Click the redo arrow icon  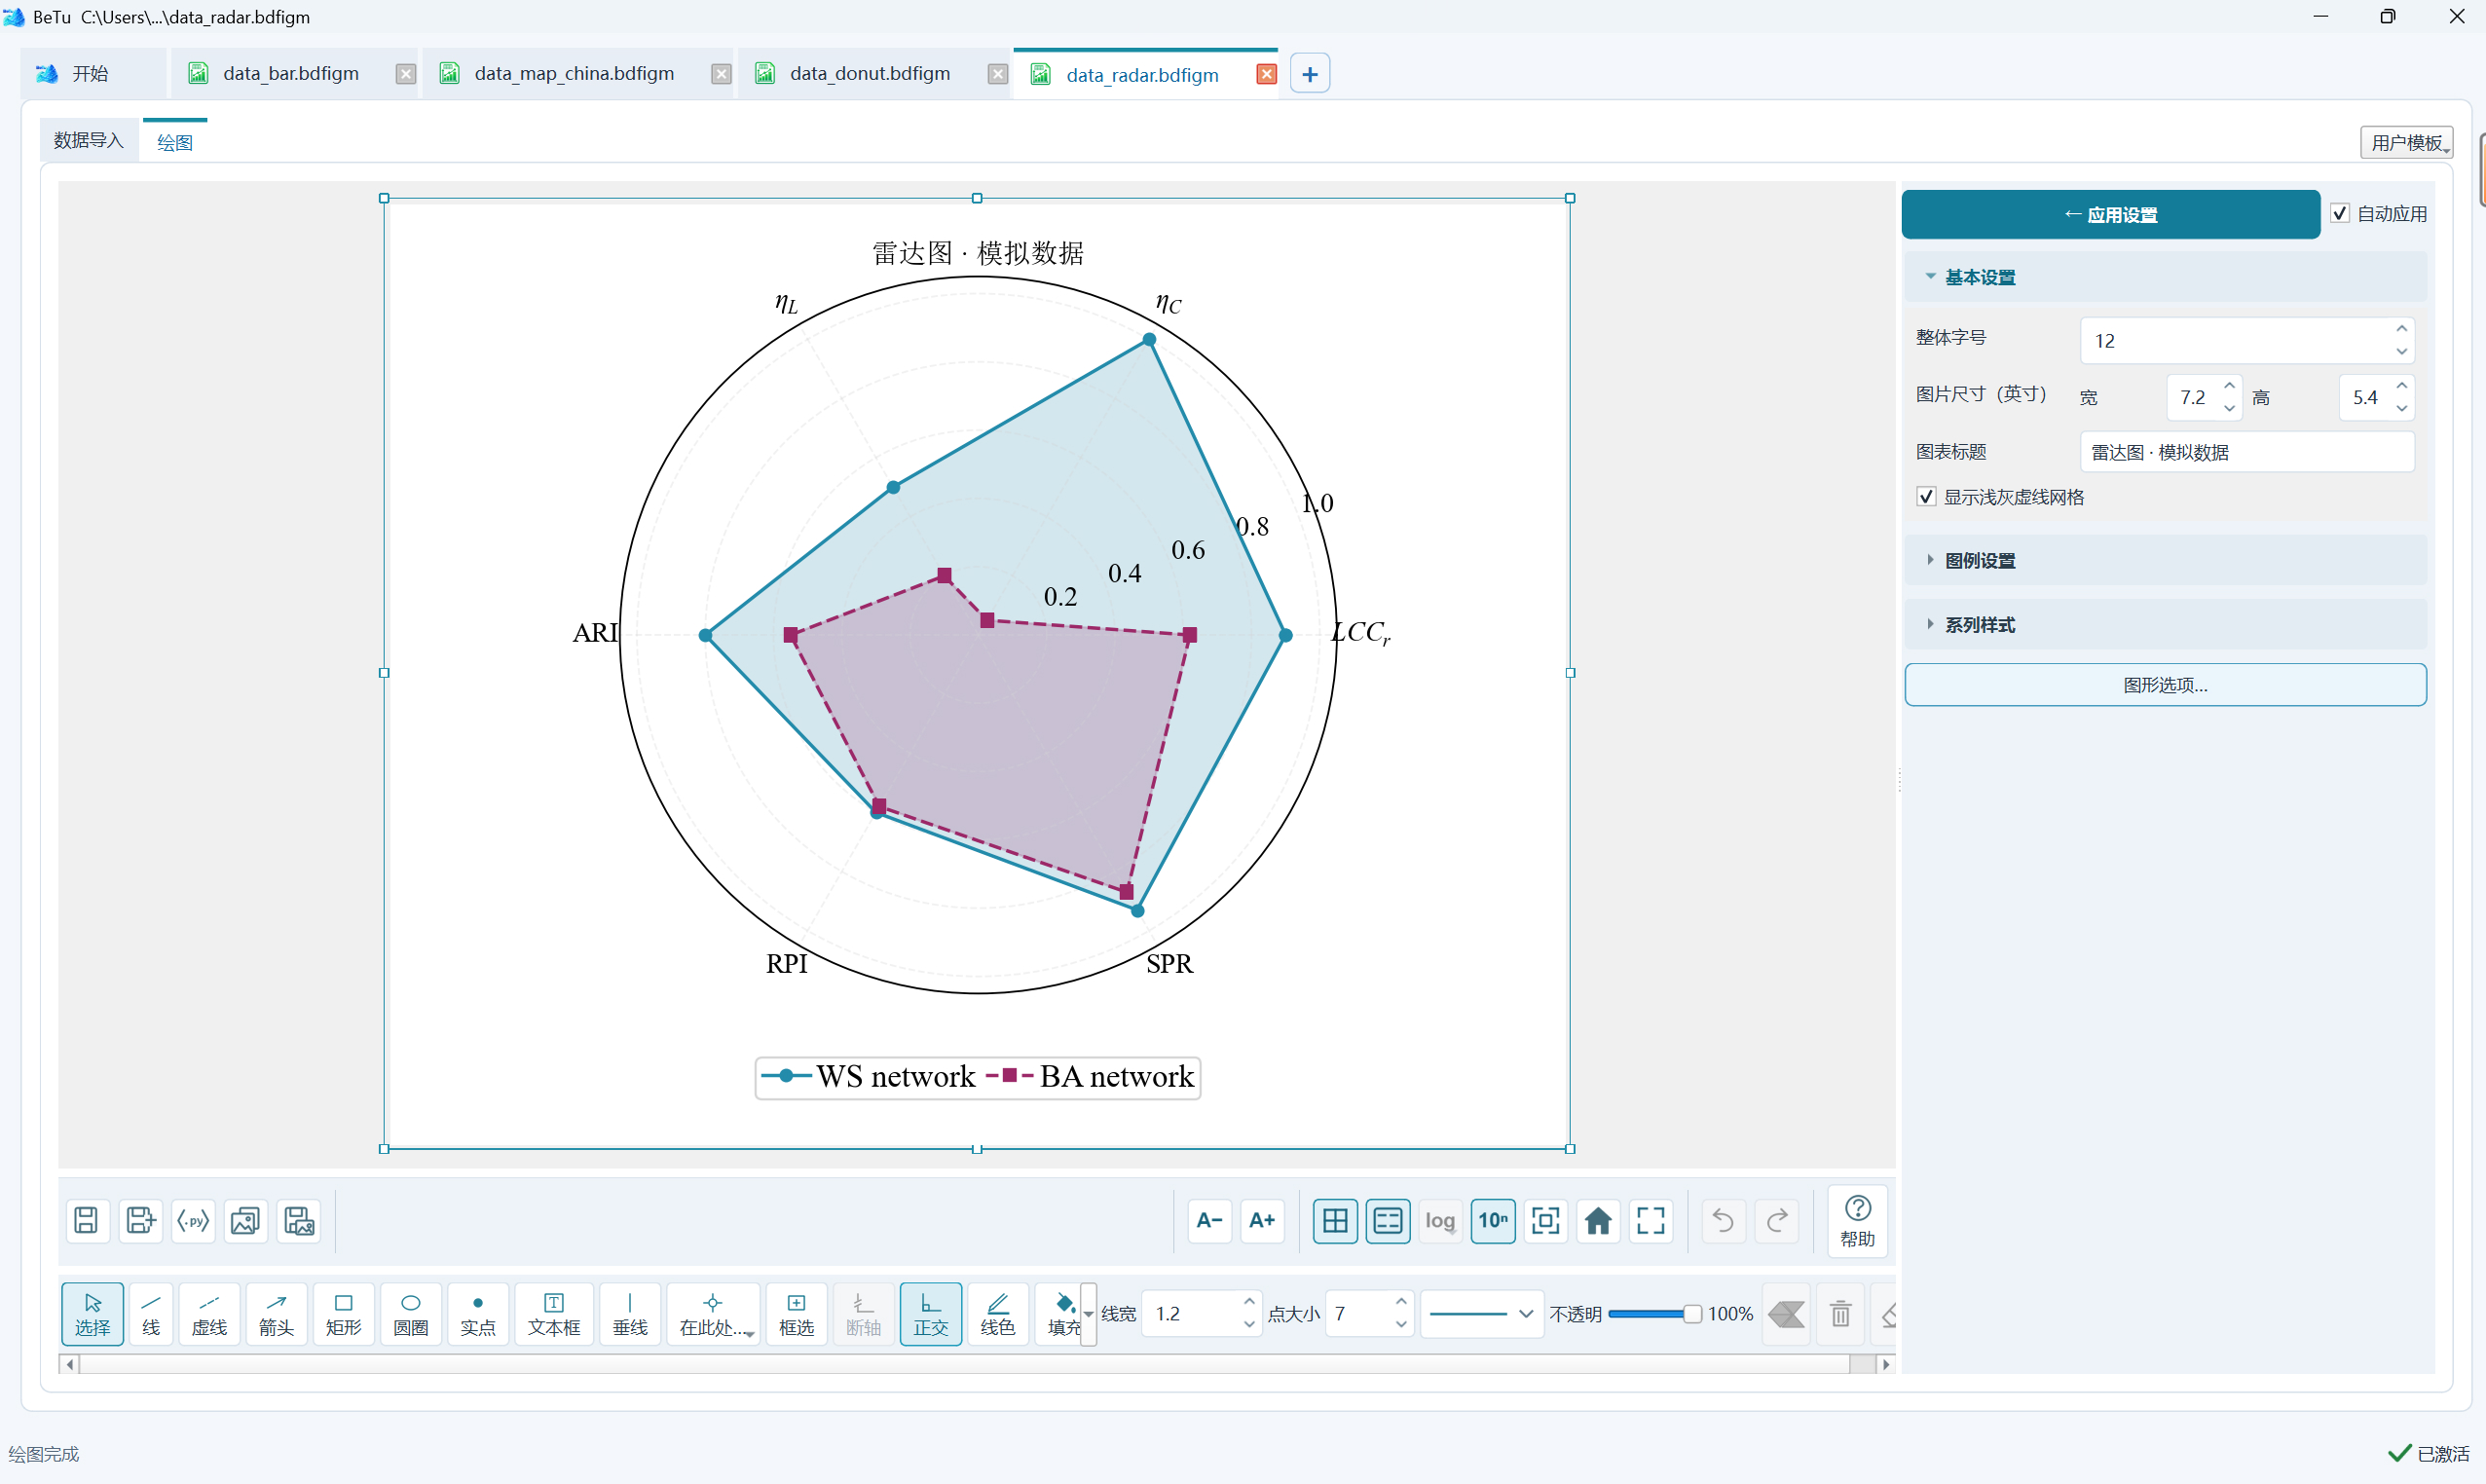(1777, 1220)
